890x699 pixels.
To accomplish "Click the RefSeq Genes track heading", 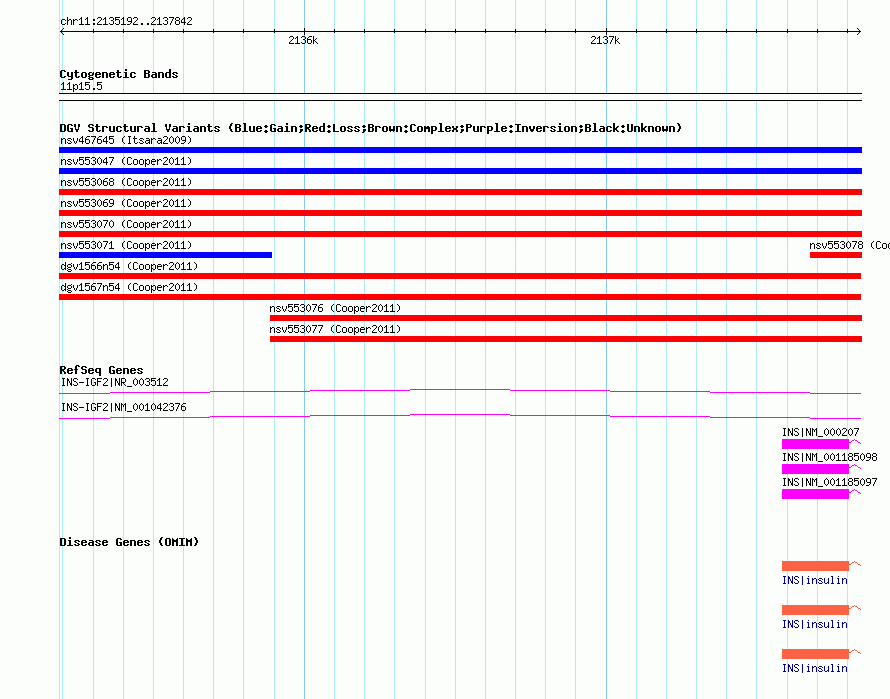I will 101,370.
